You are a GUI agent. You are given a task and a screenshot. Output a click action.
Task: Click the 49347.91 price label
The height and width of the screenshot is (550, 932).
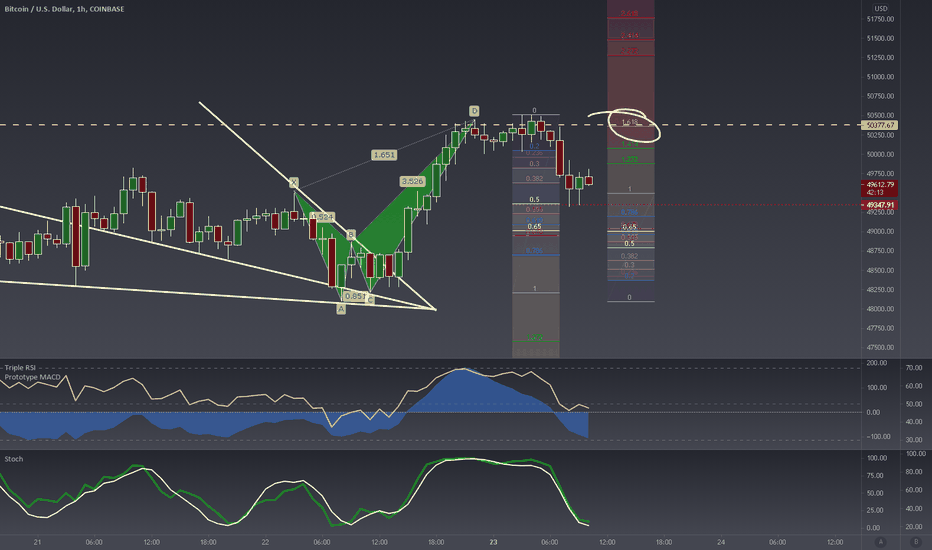880,205
